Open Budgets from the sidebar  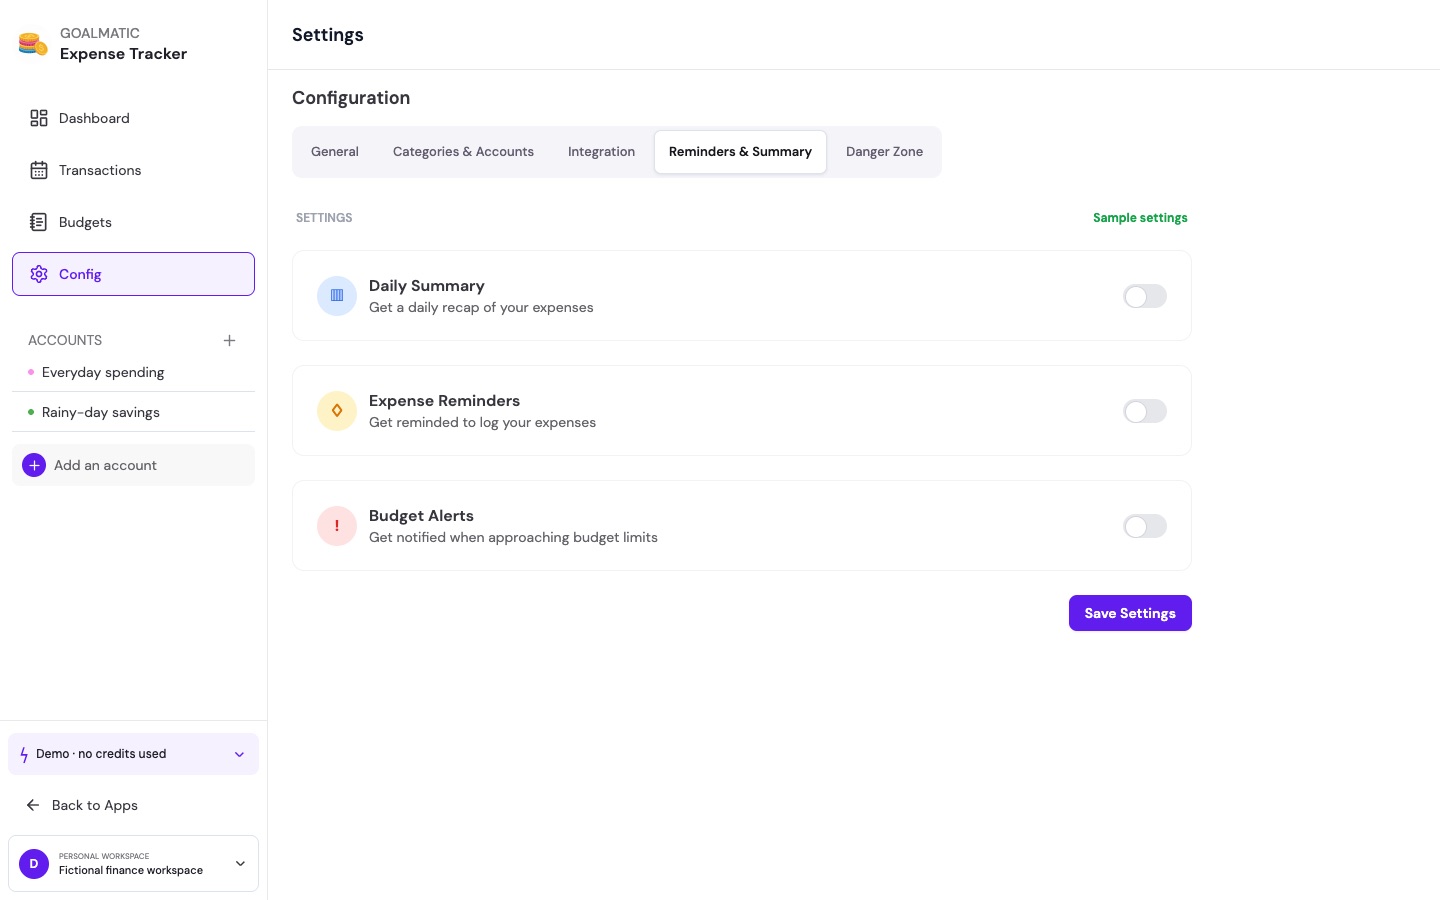click(133, 222)
